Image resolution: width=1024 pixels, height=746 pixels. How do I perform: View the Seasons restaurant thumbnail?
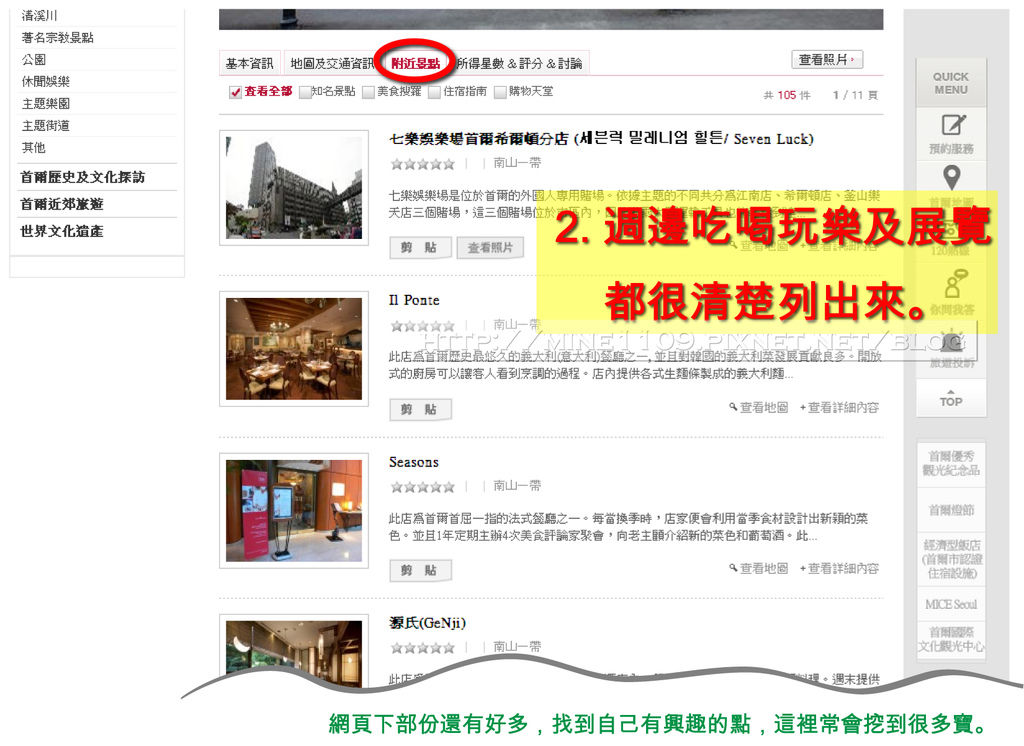coord(294,510)
